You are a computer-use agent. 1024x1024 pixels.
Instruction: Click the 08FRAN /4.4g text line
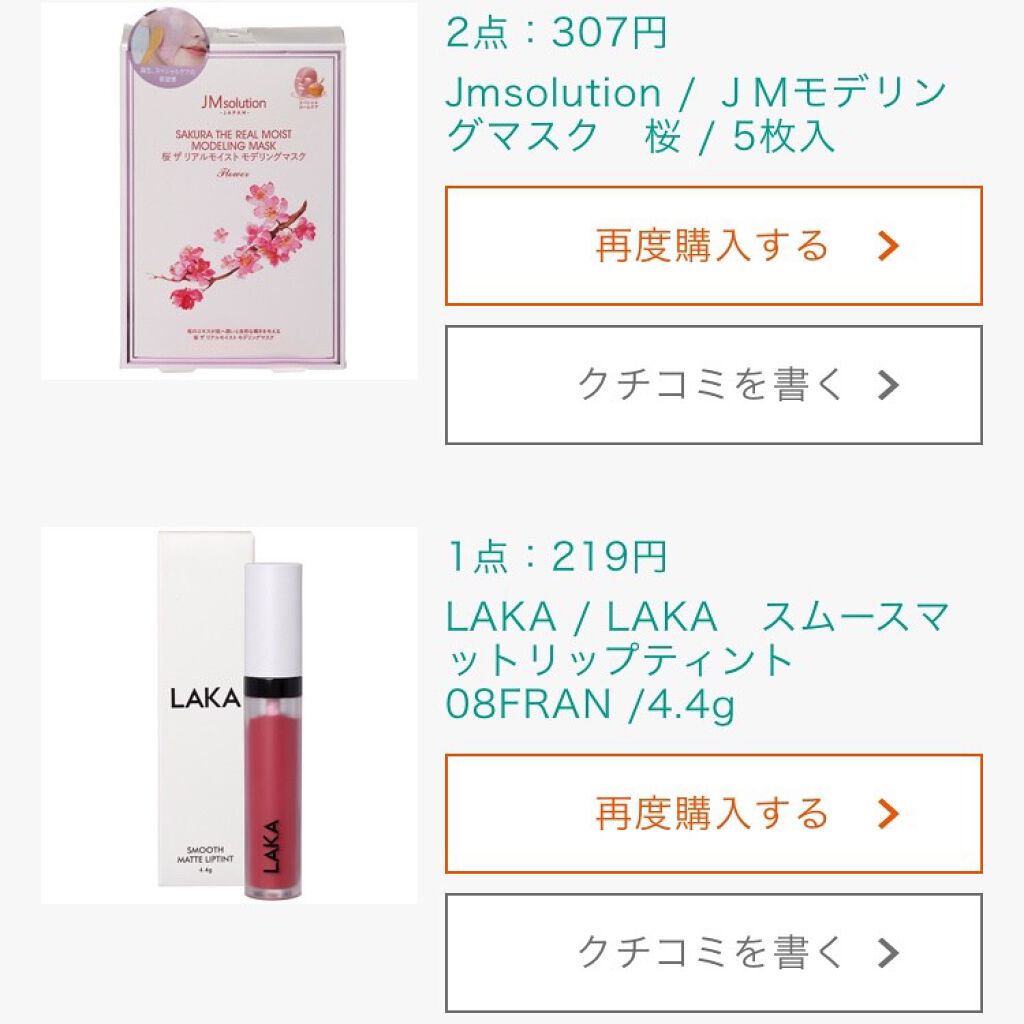[x=590, y=703]
